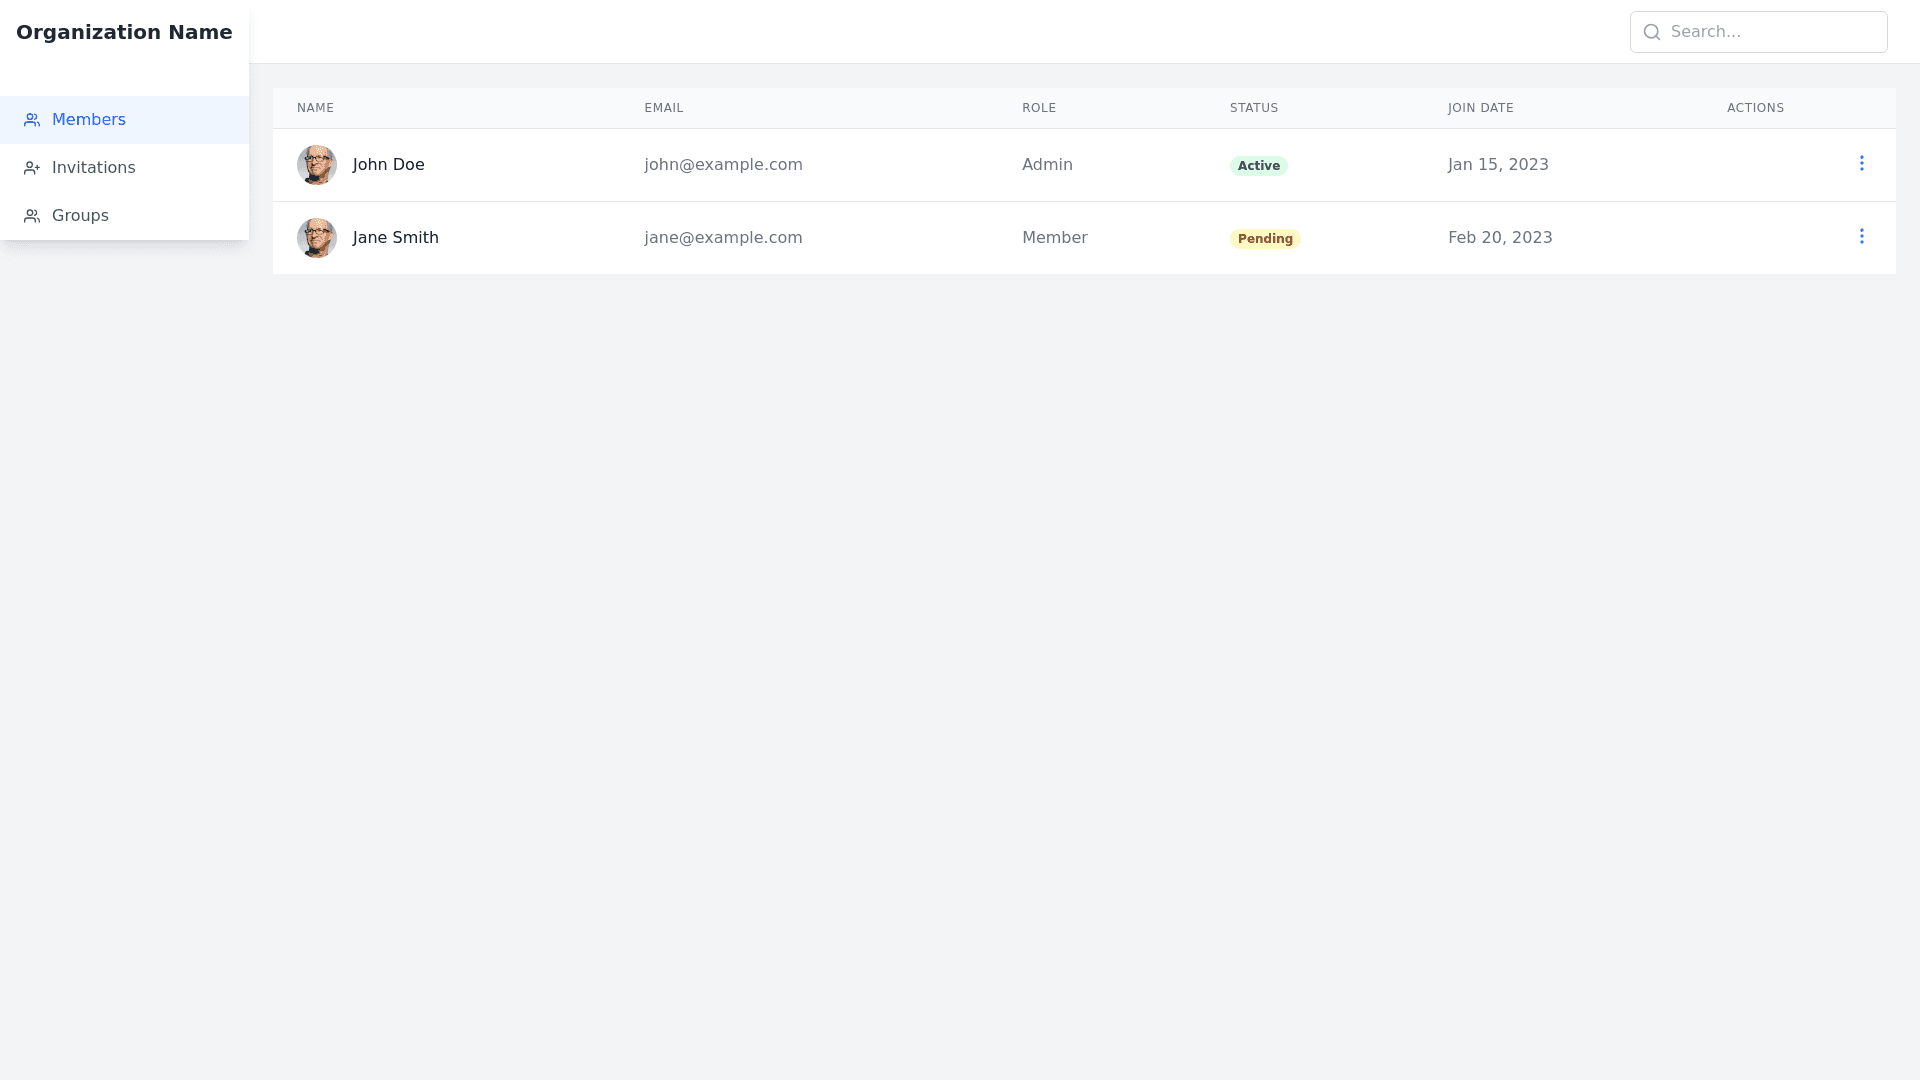Click the Name column header
Screen dimensions: 1920x1080
tap(315, 108)
